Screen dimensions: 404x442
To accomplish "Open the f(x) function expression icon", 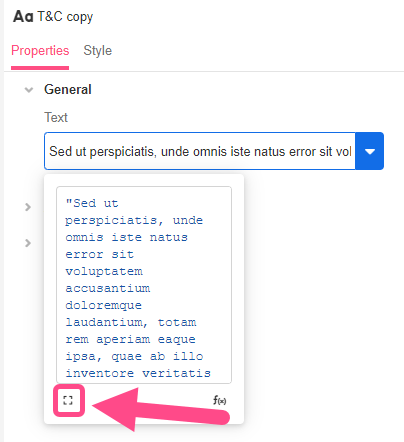I will (220, 400).
